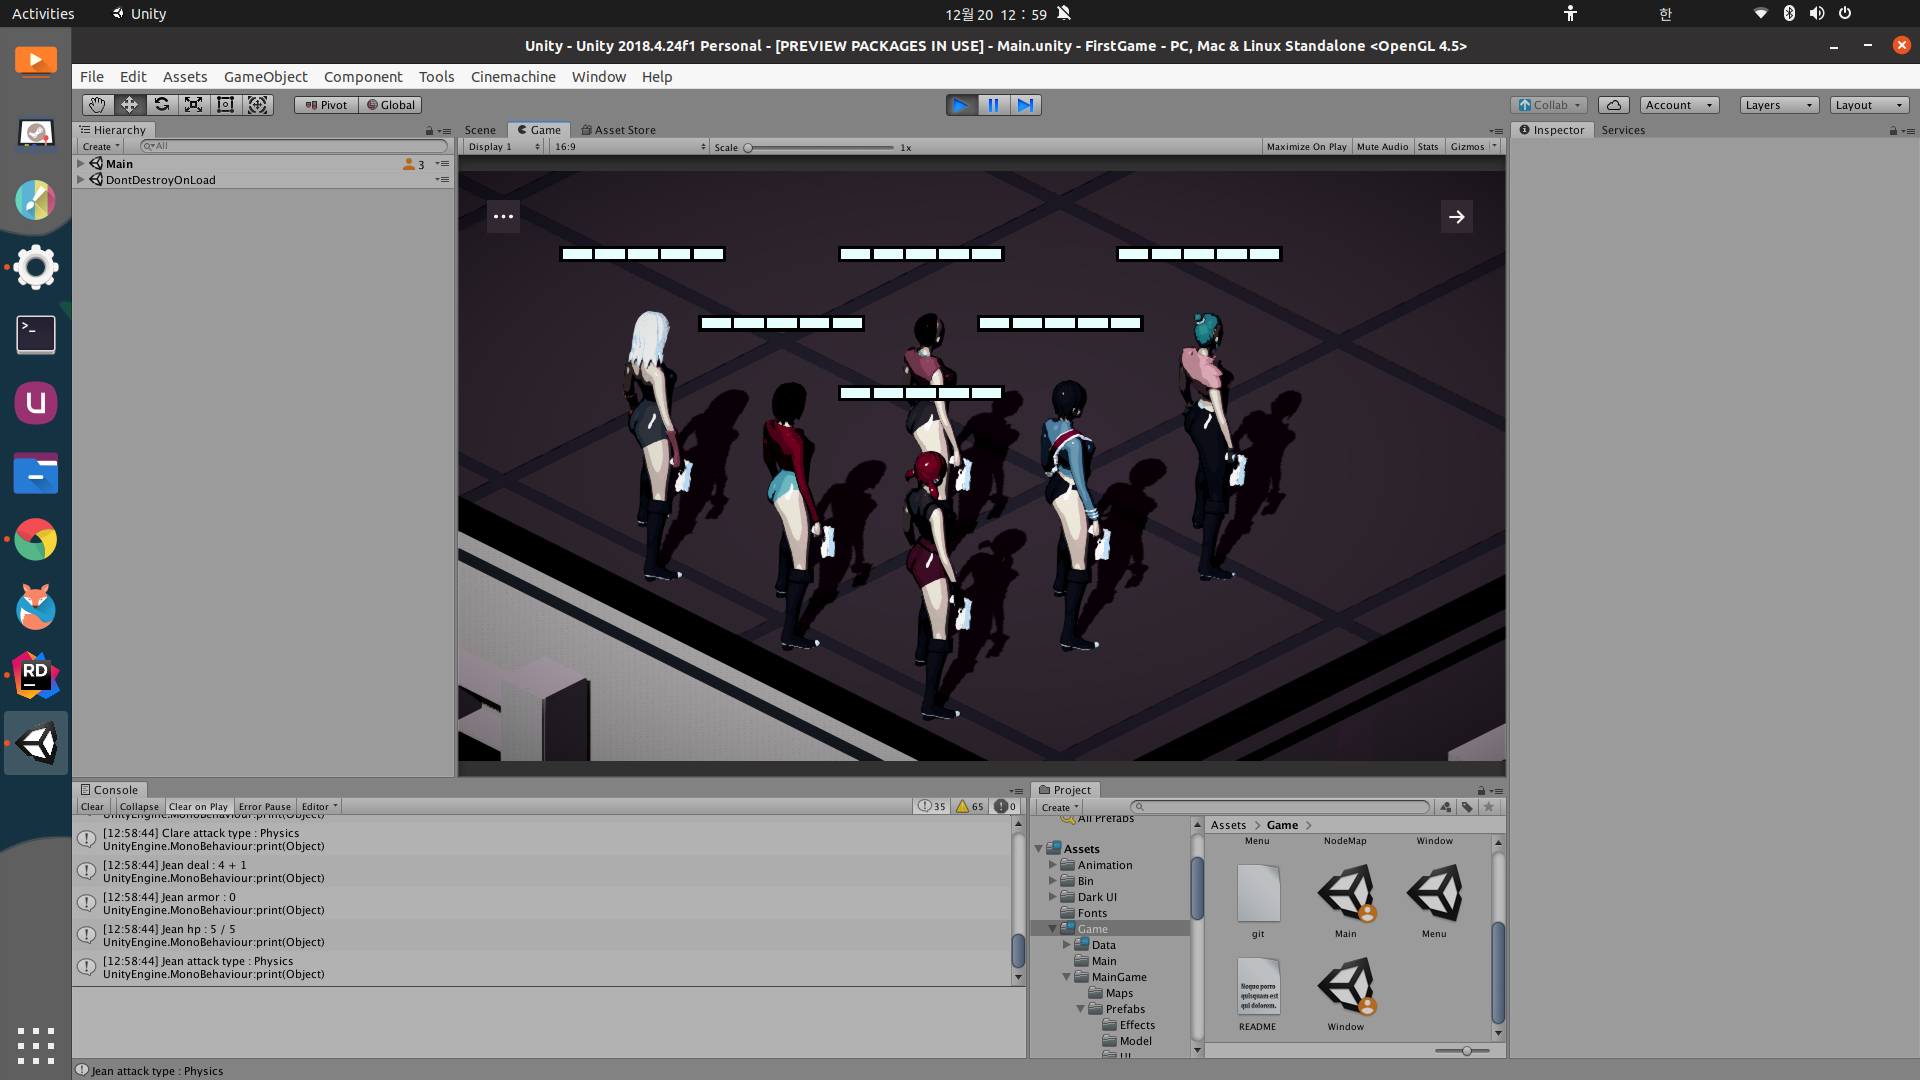Collapse the Prefabs folder in Project

(1080, 1009)
